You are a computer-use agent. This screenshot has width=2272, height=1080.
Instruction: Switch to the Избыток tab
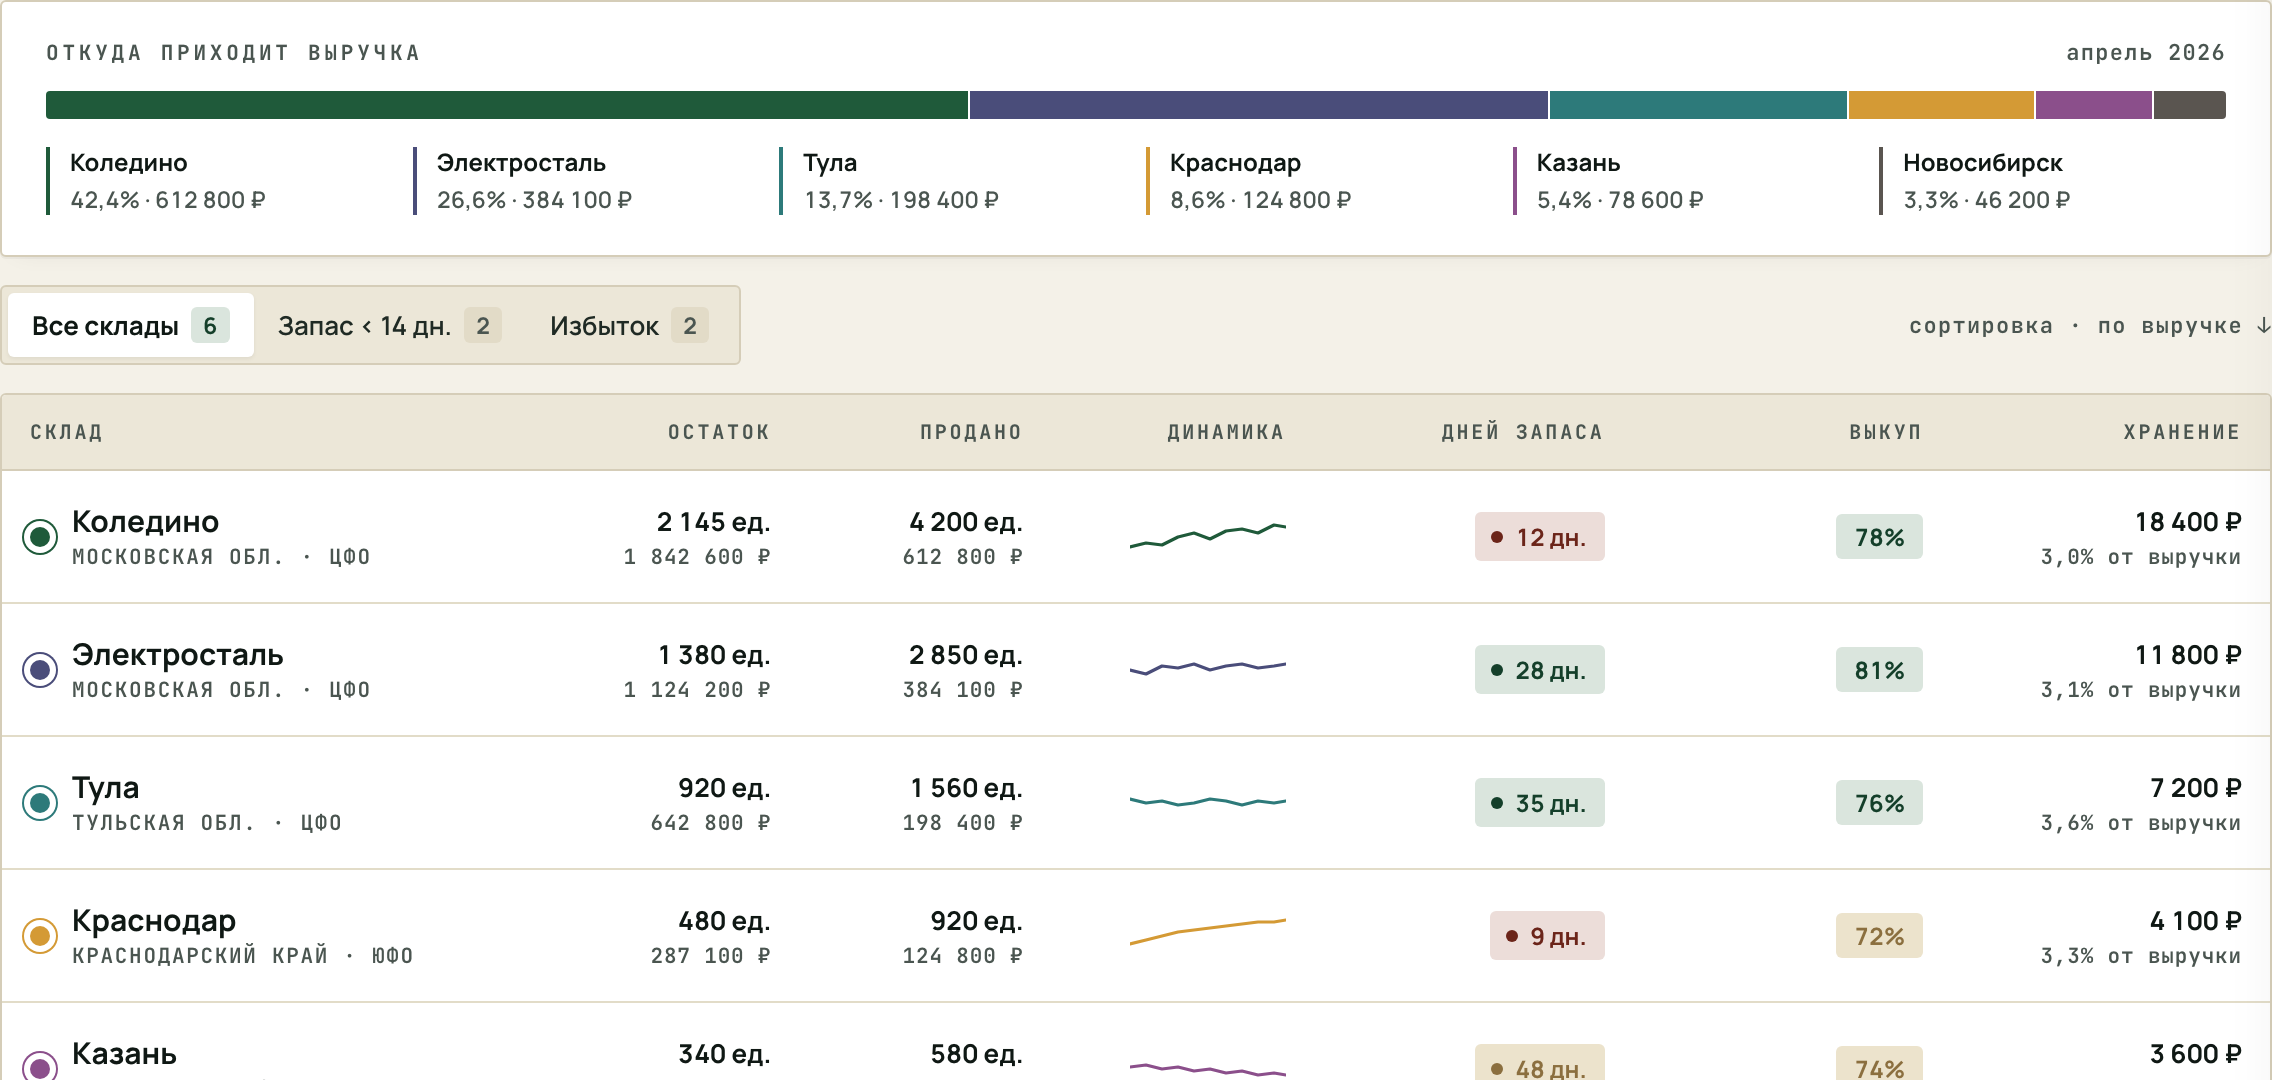(x=629, y=325)
